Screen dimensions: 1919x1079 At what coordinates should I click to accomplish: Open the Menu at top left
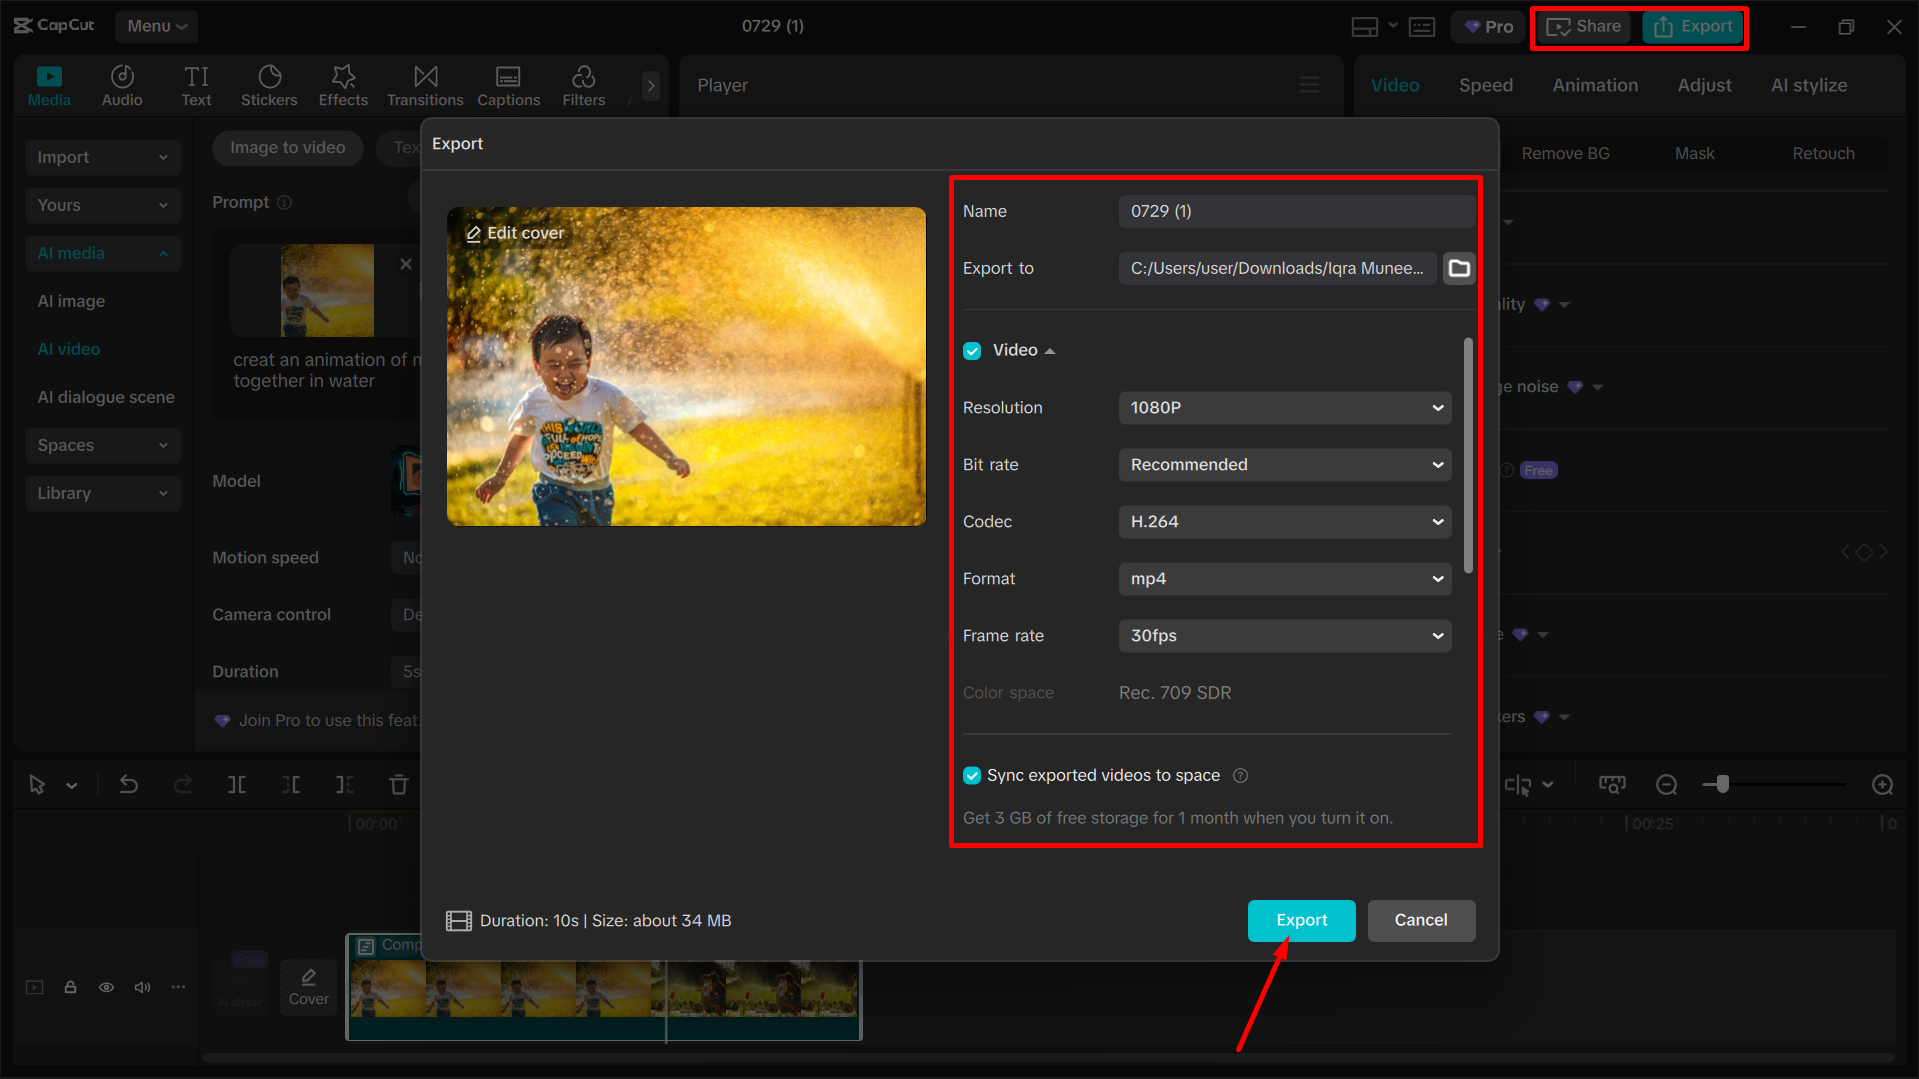pos(156,26)
